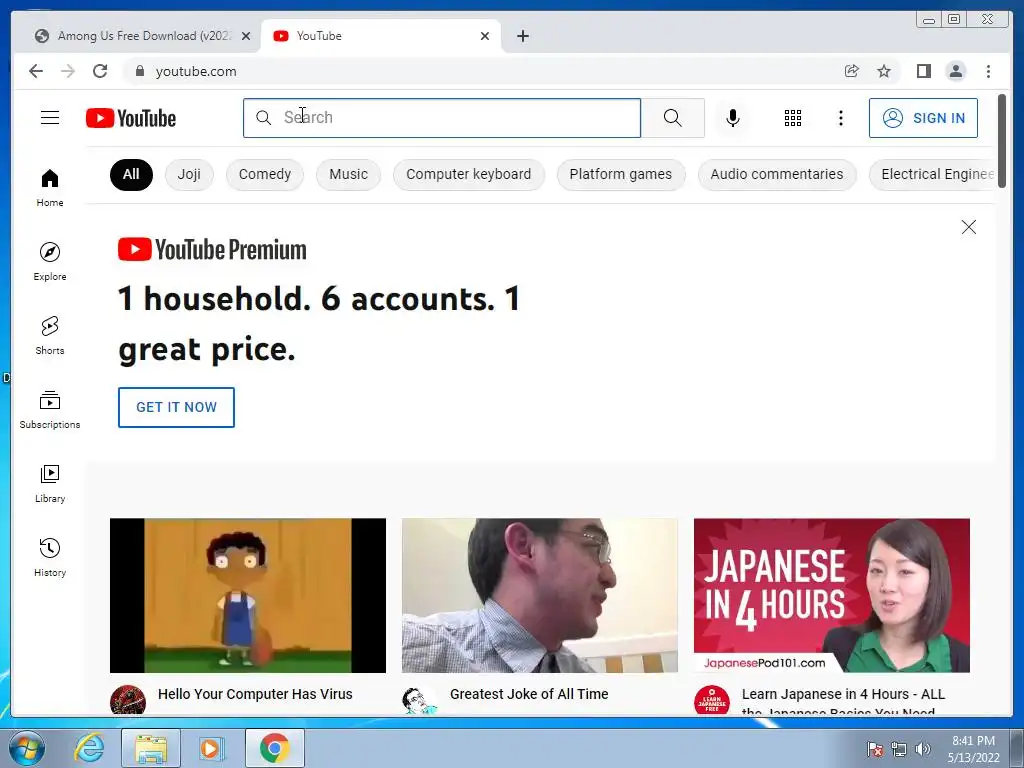The height and width of the screenshot is (768, 1024).
Task: Select the Platform games chip
Action: [620, 174]
